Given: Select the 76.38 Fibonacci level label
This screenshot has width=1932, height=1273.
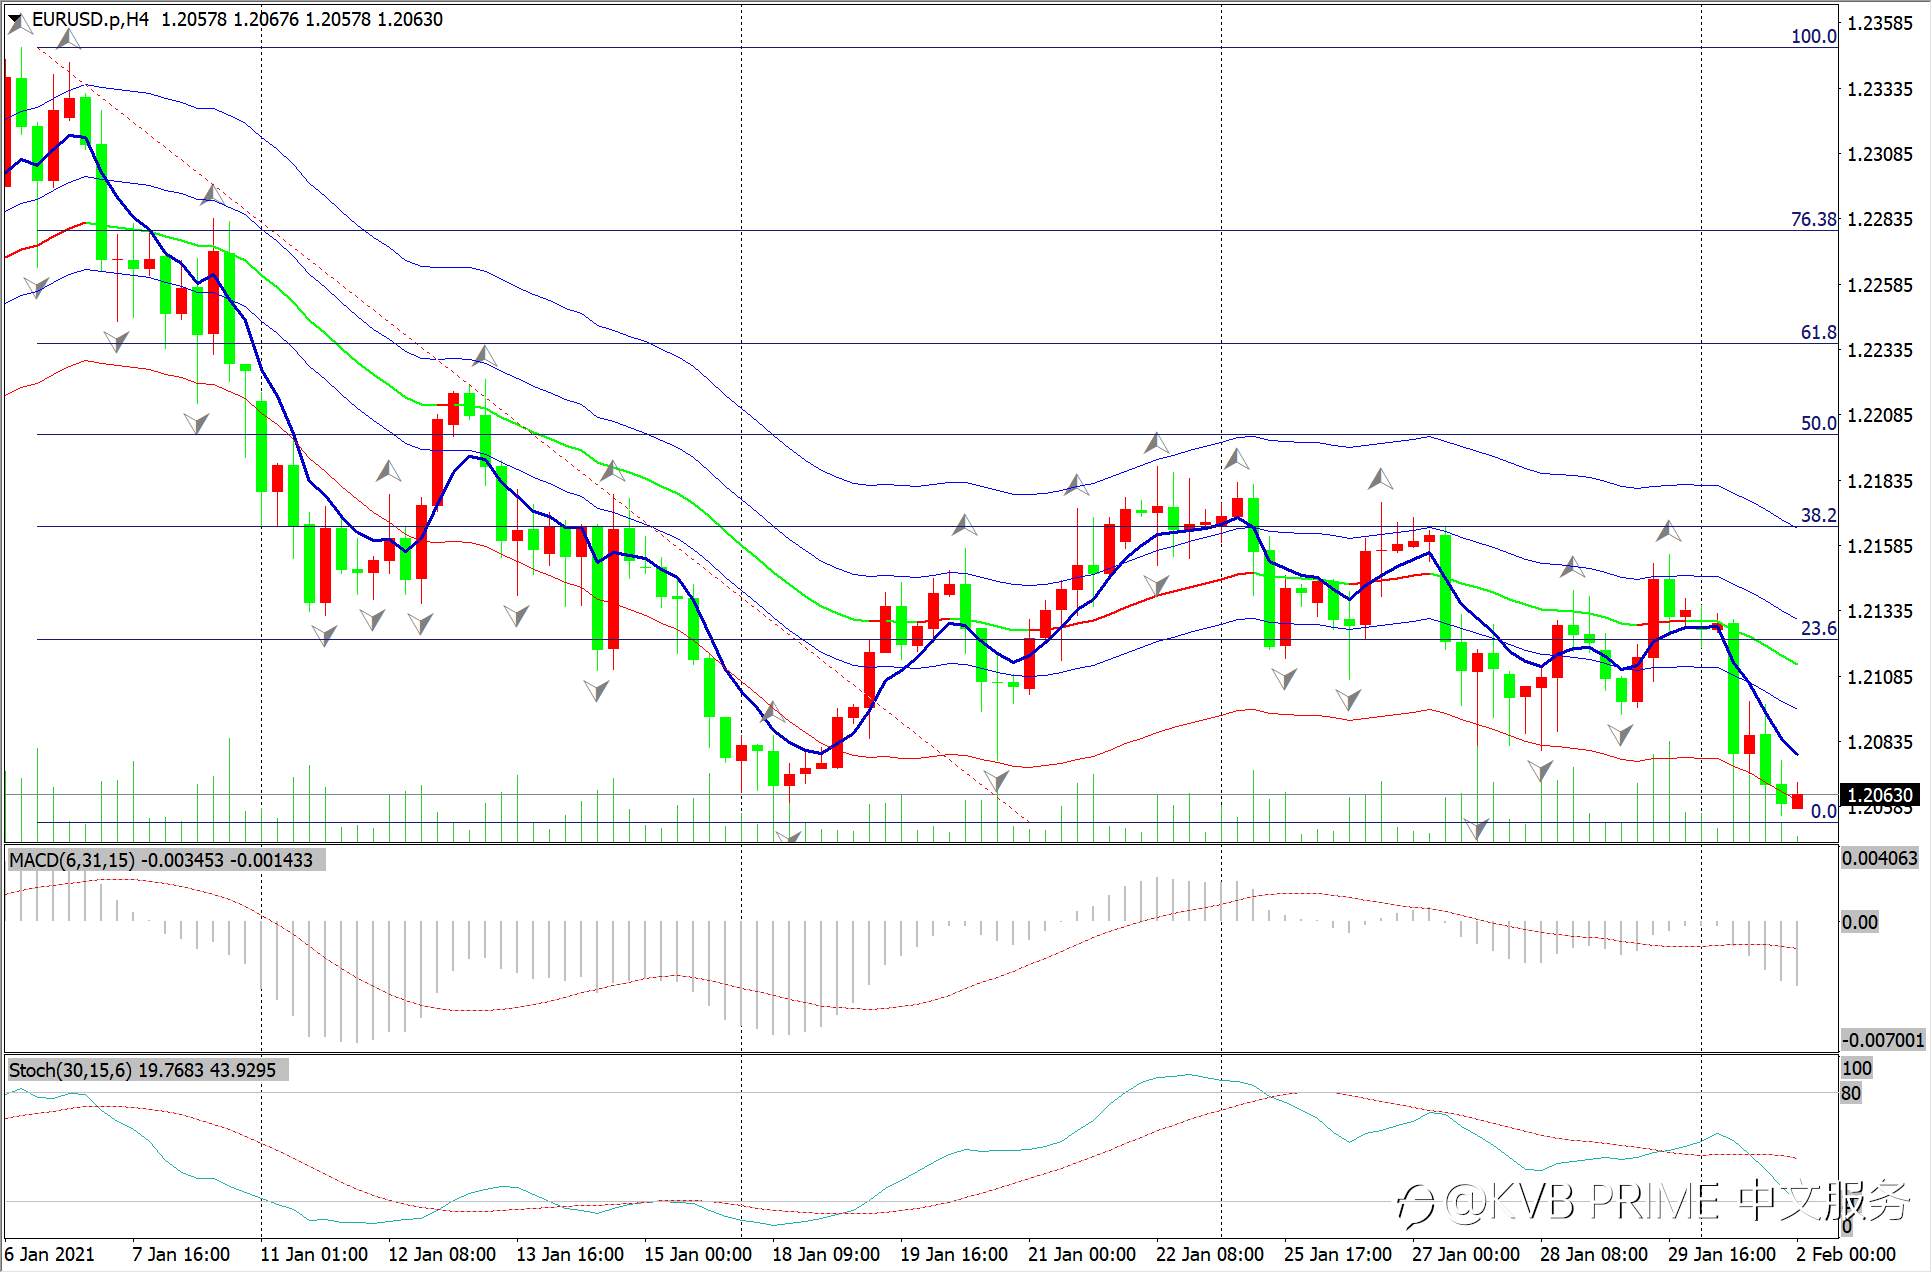Looking at the screenshot, I should point(1813,220).
